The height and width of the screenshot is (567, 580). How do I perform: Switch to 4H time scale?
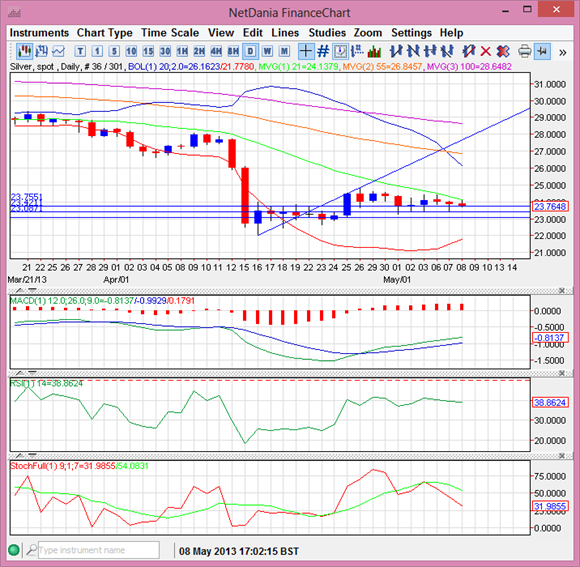[x=216, y=51]
